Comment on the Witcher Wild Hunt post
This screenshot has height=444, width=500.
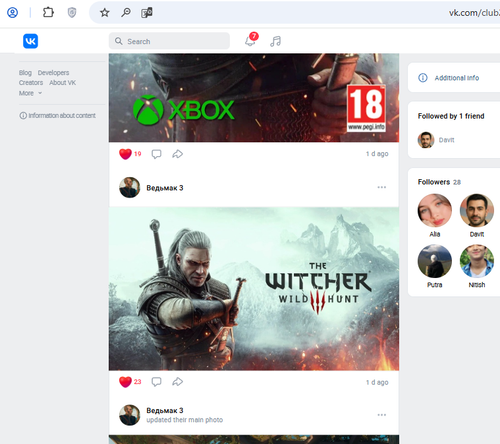tap(156, 382)
